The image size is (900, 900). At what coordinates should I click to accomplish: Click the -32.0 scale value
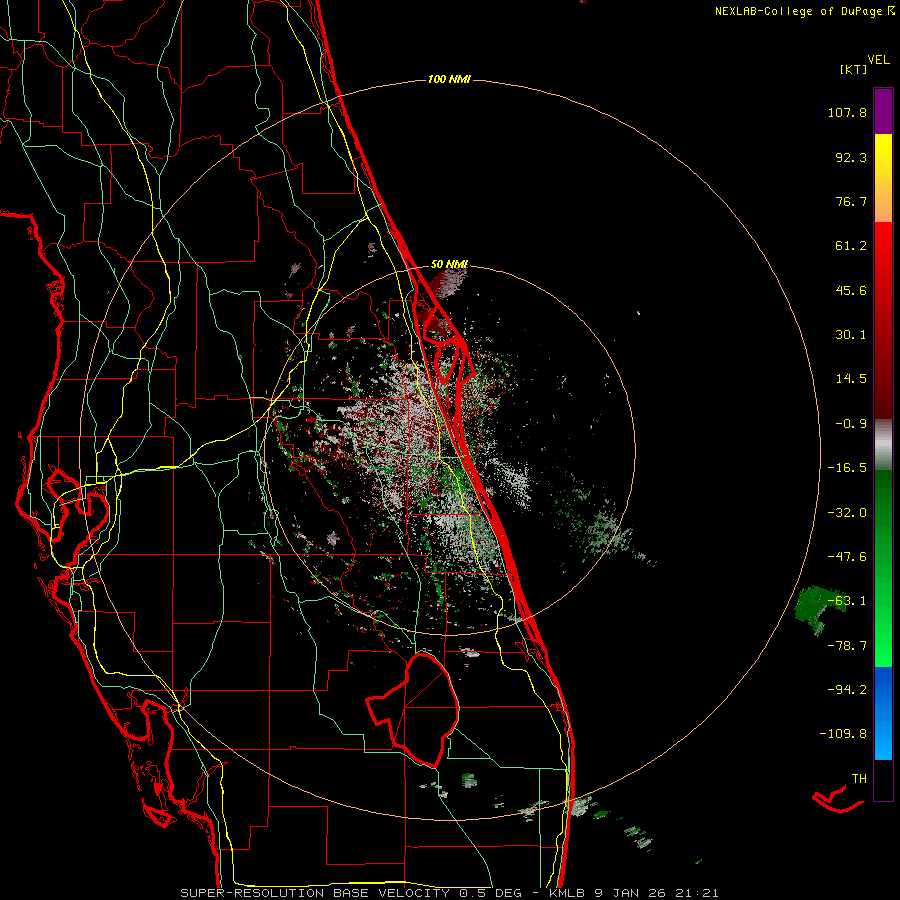click(x=847, y=513)
